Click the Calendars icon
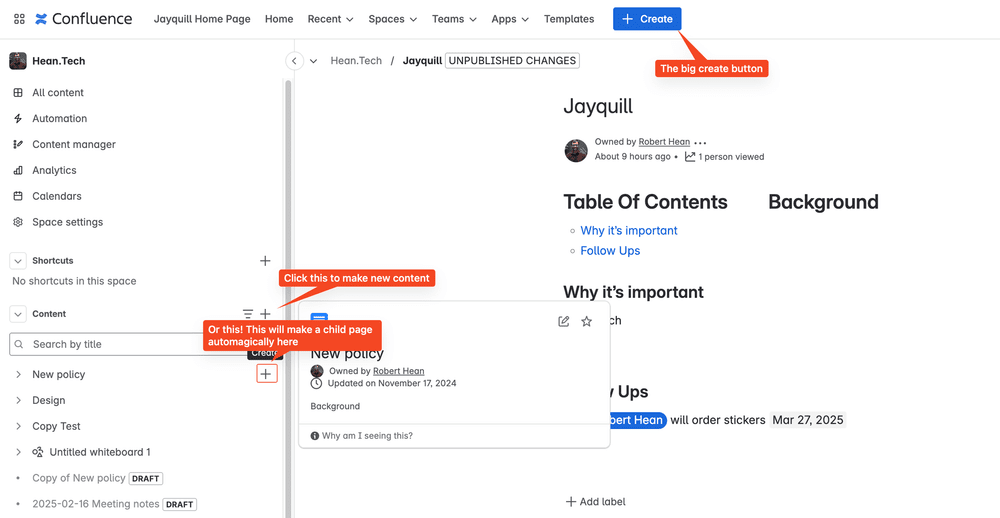This screenshot has width=1000, height=518. coord(18,196)
